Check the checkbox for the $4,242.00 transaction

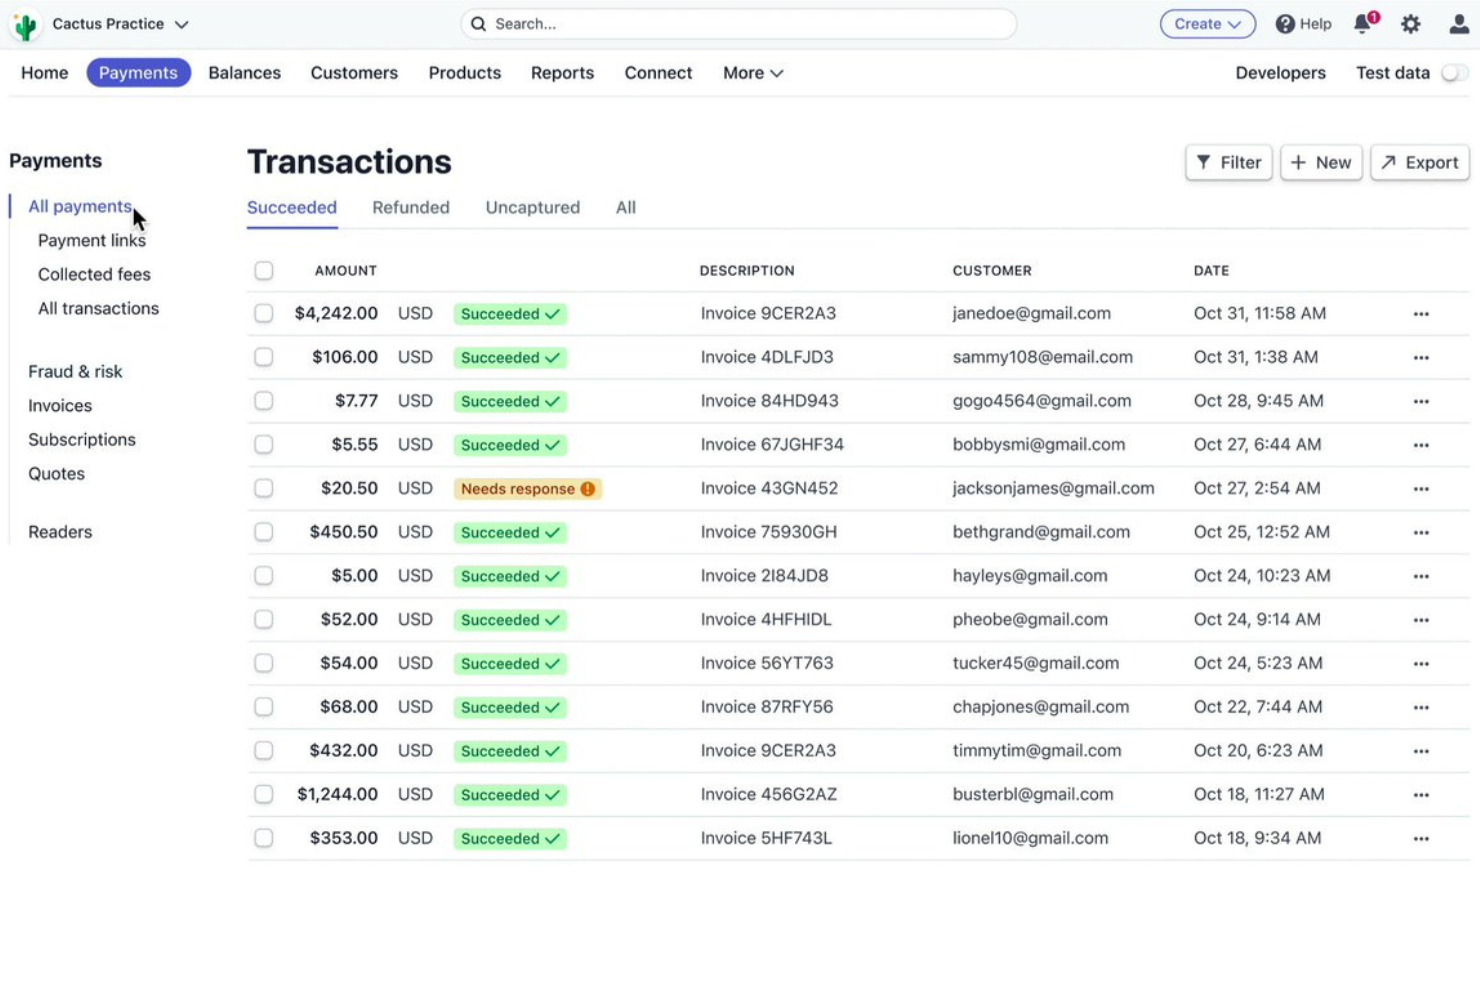(263, 313)
